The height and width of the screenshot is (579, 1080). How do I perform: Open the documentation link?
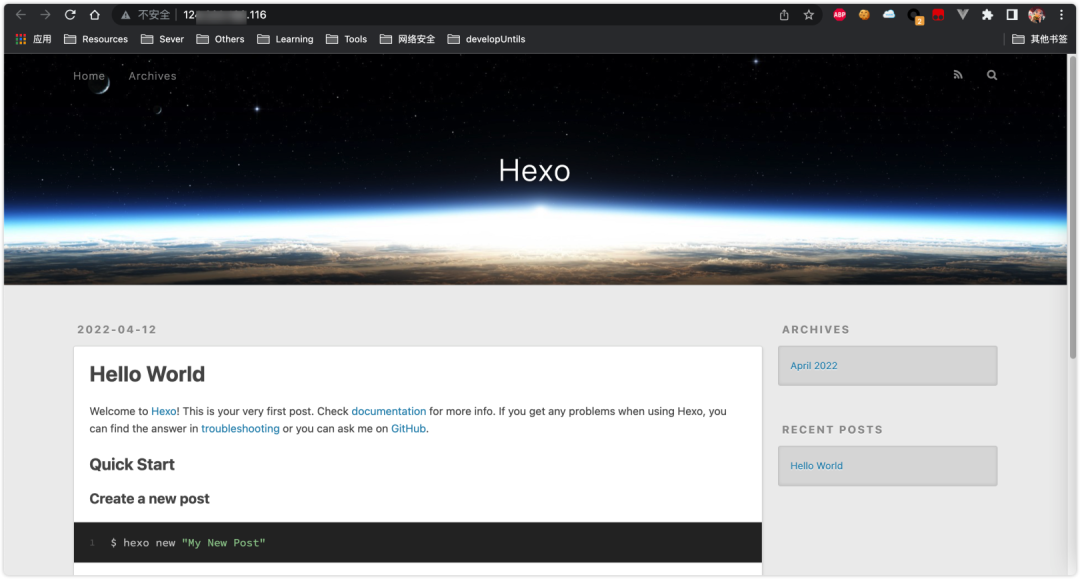[388, 411]
